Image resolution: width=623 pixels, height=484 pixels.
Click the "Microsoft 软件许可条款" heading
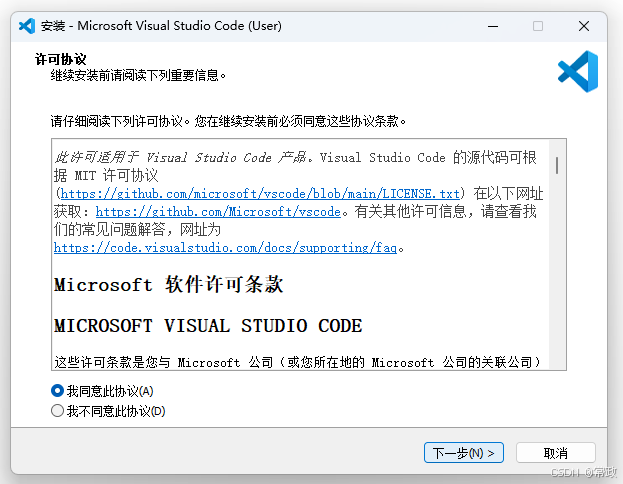click(169, 285)
